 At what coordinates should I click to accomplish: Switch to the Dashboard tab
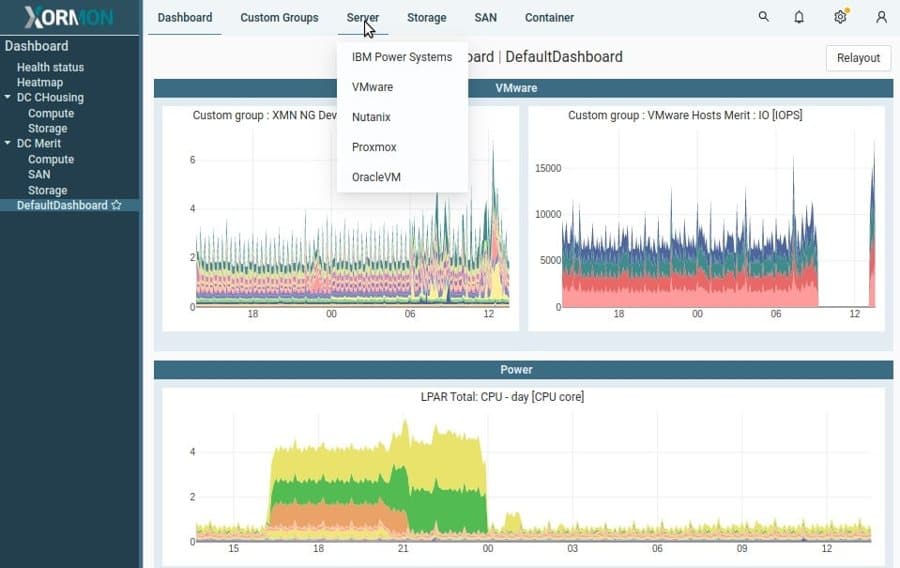(x=185, y=18)
